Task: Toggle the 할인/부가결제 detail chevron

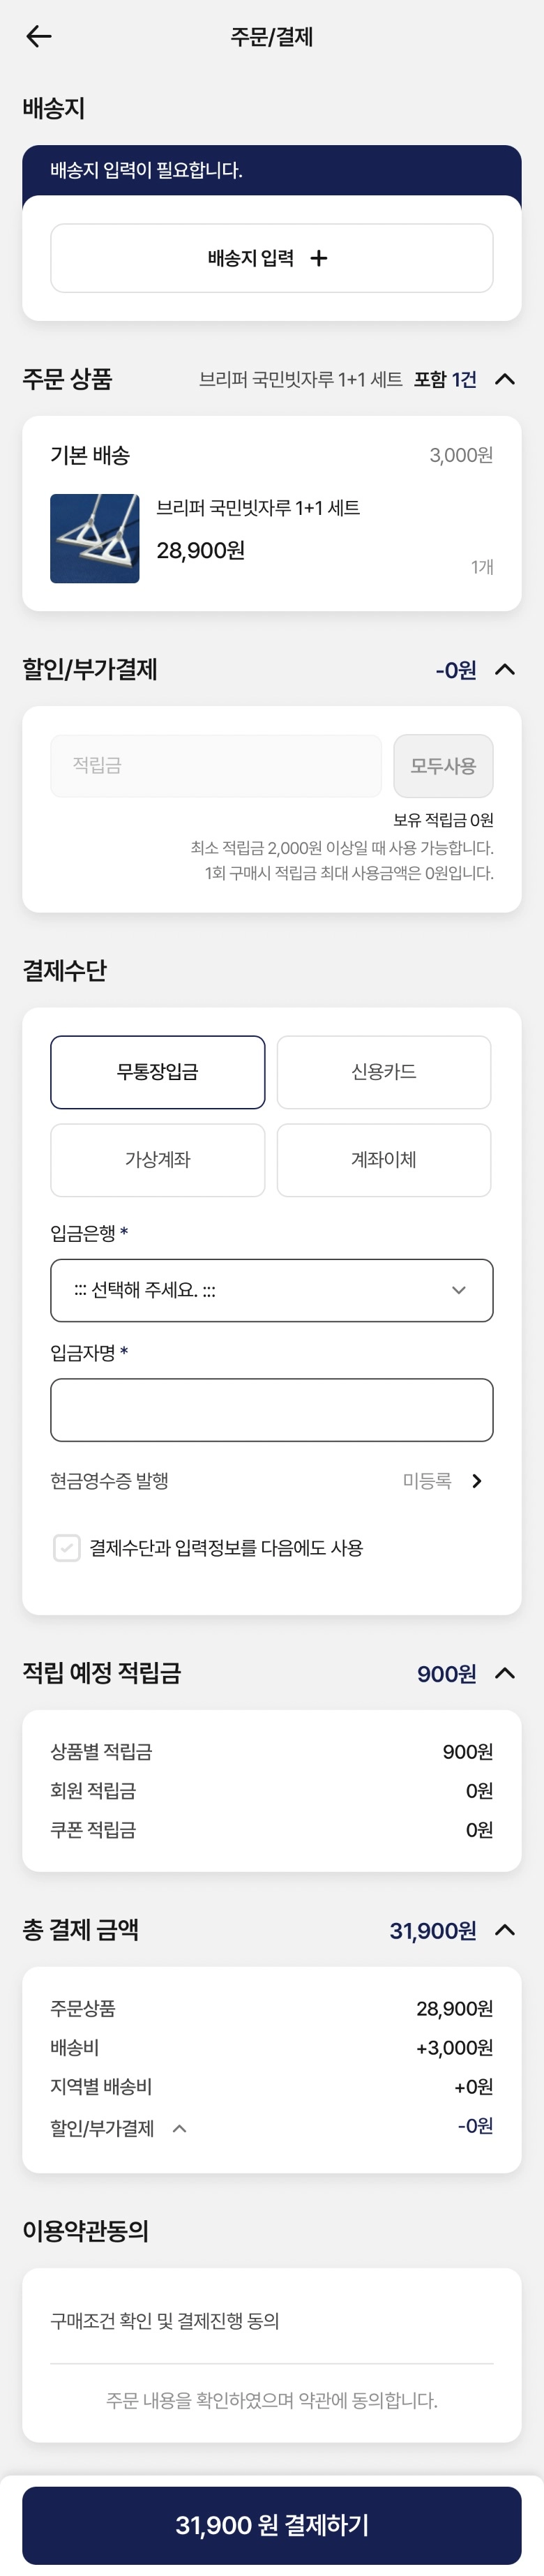Action: 180,2129
